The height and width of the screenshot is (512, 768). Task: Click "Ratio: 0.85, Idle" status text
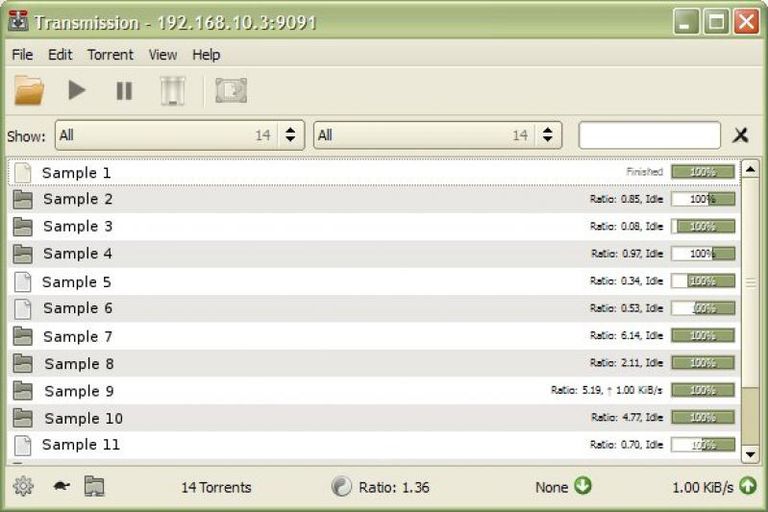coord(626,199)
